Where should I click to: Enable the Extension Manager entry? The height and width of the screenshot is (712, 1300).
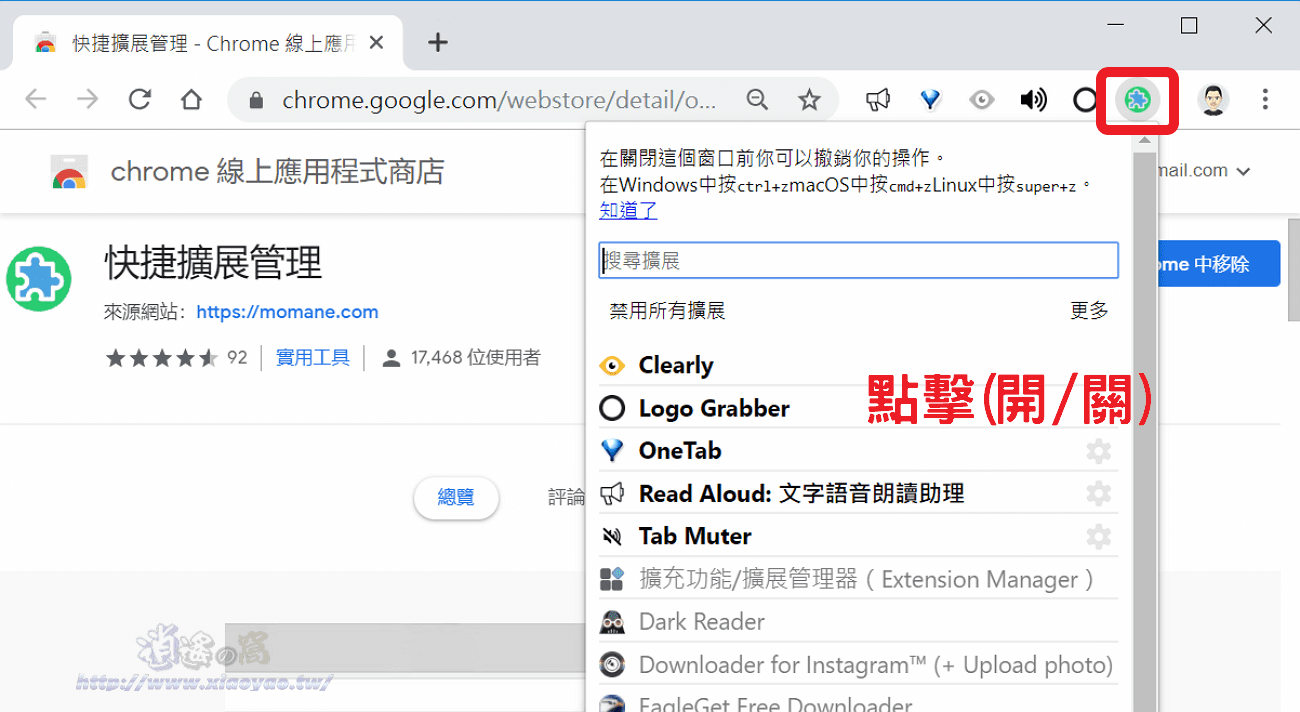[858, 579]
